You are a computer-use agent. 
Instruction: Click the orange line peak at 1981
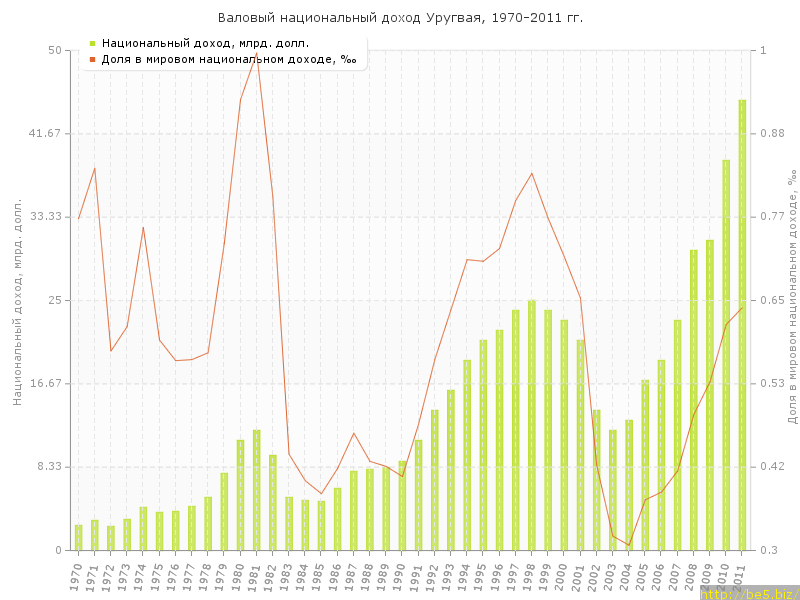tap(257, 54)
